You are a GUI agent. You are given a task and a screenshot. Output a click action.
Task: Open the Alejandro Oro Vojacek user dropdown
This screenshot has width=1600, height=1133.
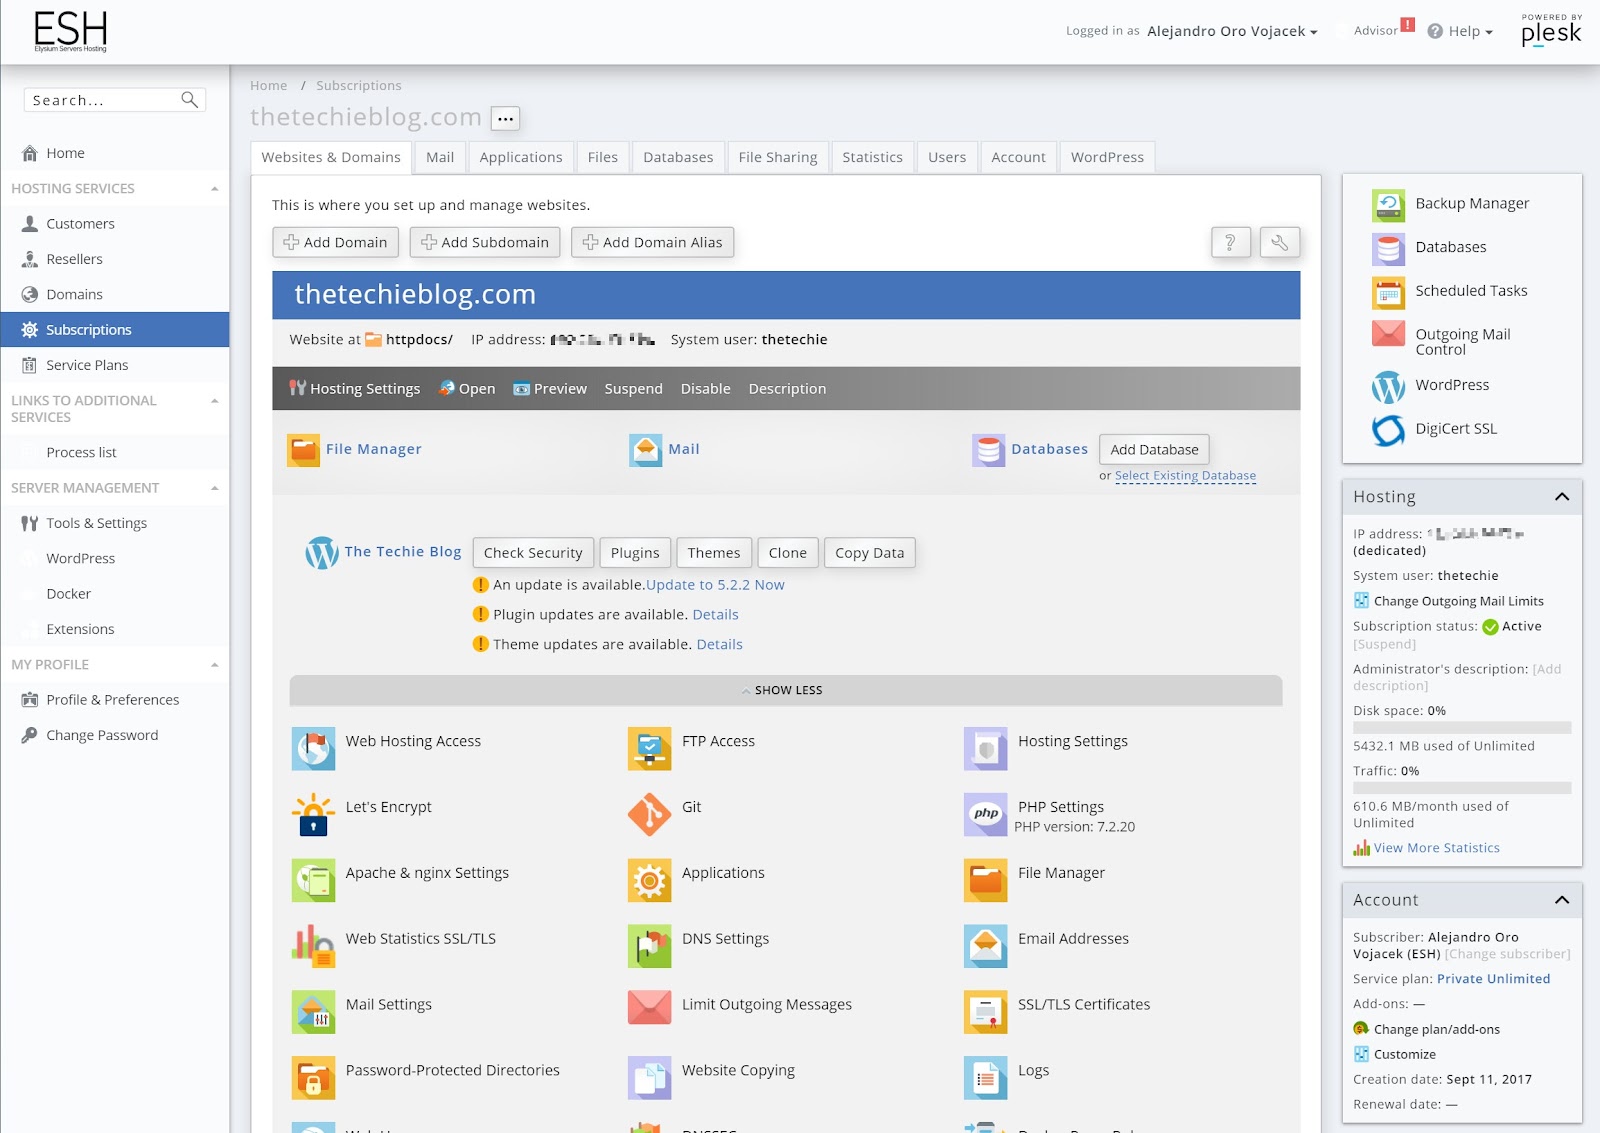[1232, 31]
